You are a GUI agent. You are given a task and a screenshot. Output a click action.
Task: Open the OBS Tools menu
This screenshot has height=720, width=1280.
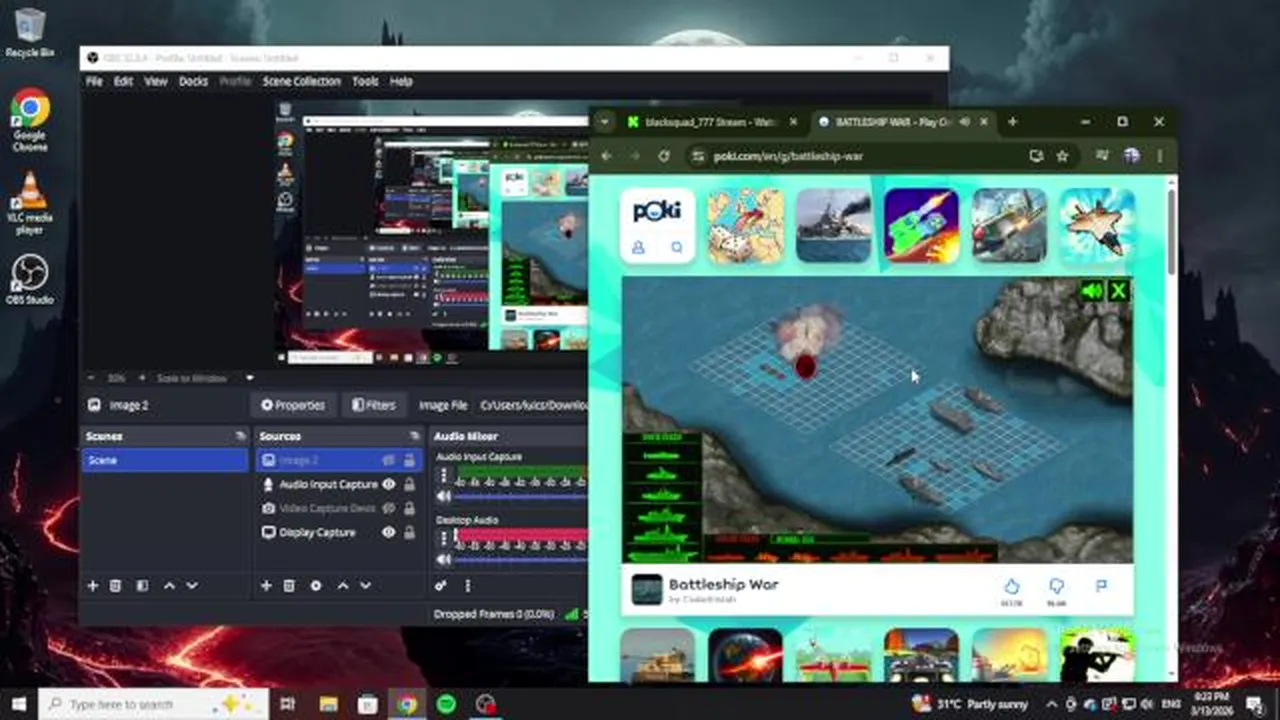(x=365, y=81)
